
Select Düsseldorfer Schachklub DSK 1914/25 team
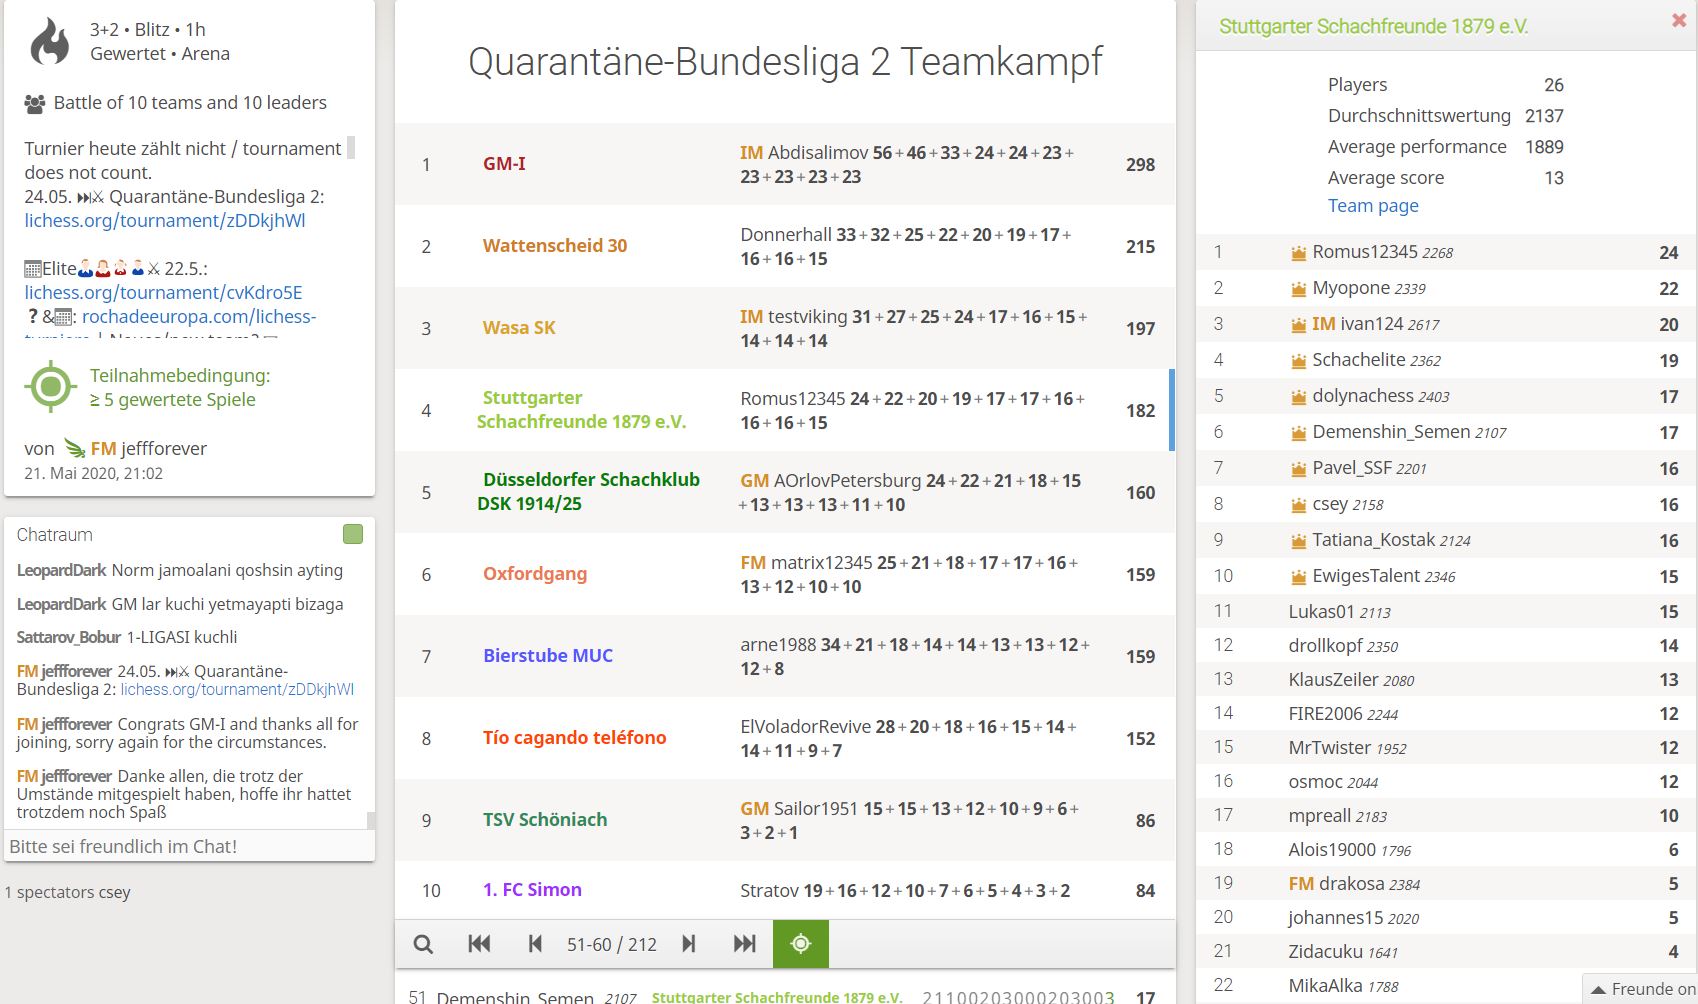[x=785, y=493]
